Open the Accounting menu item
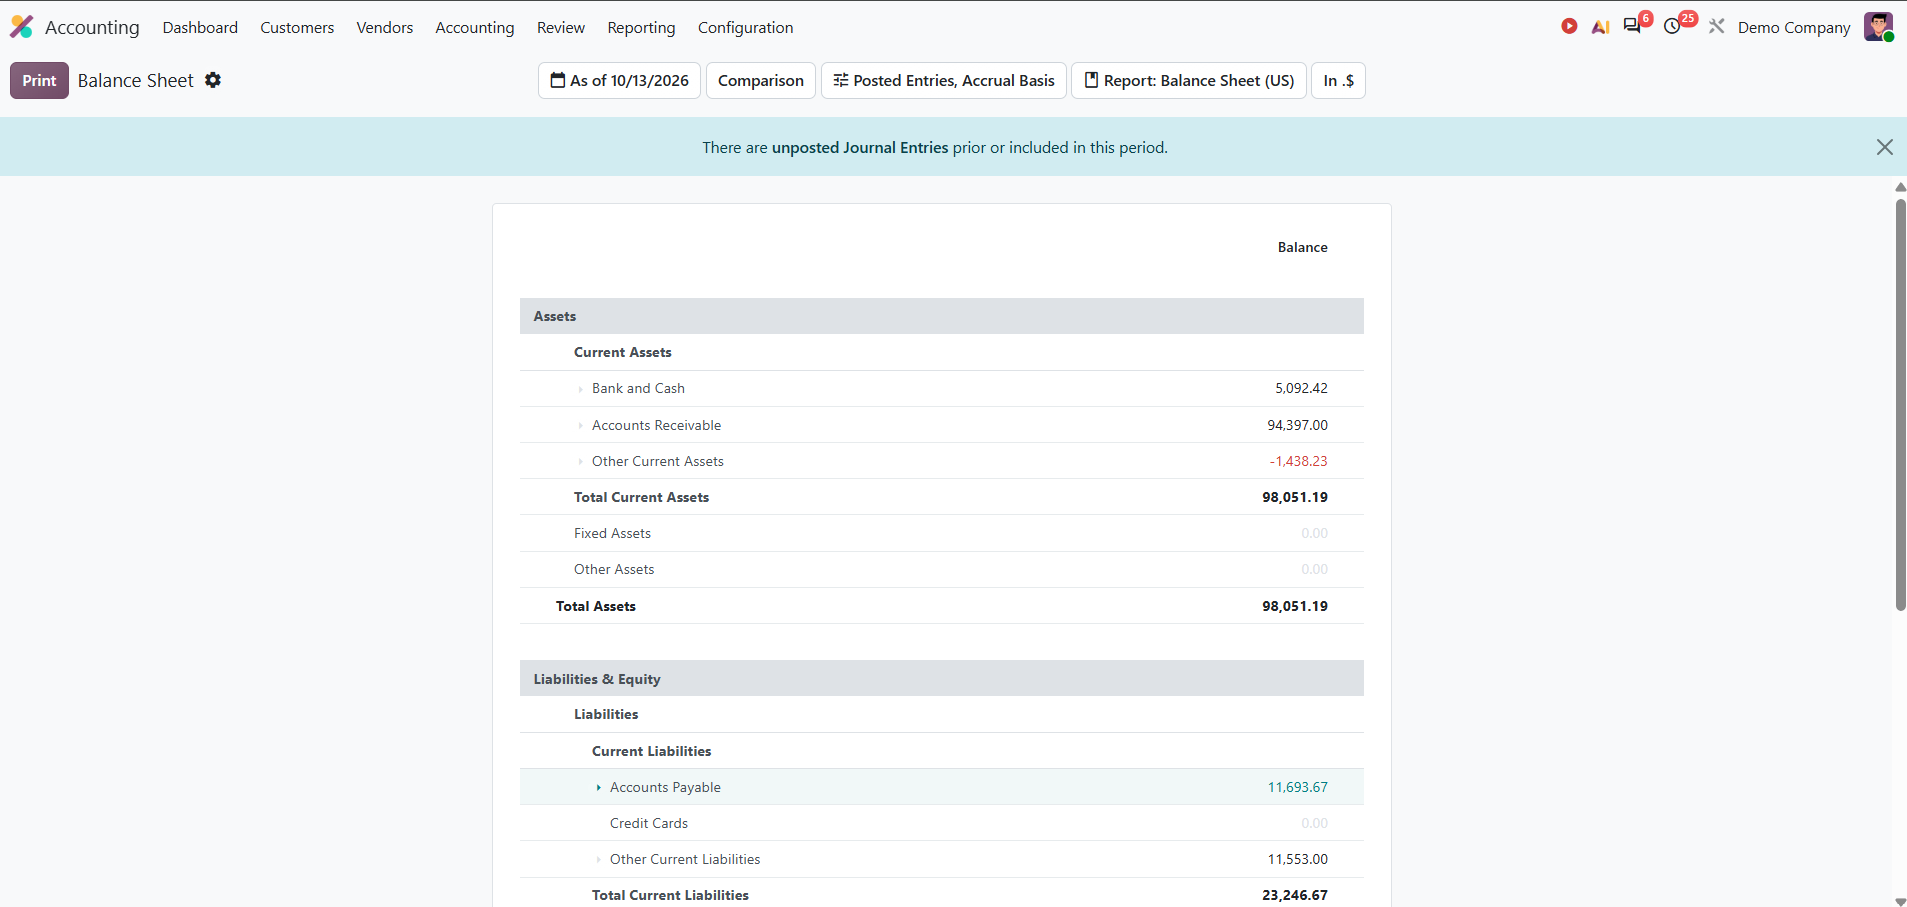 (x=474, y=27)
